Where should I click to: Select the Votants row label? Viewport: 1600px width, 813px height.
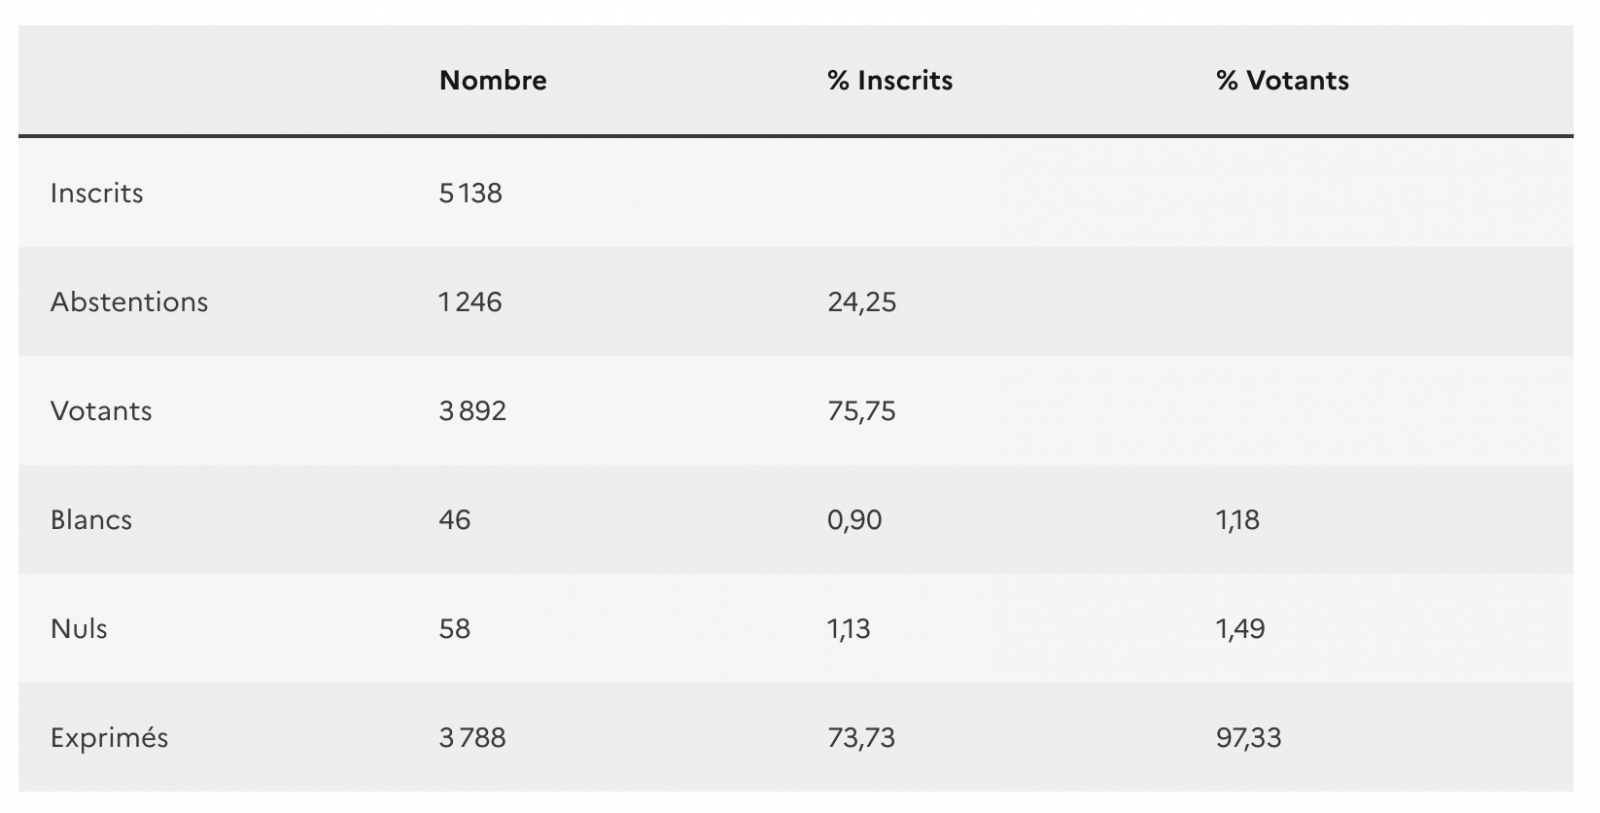(101, 411)
